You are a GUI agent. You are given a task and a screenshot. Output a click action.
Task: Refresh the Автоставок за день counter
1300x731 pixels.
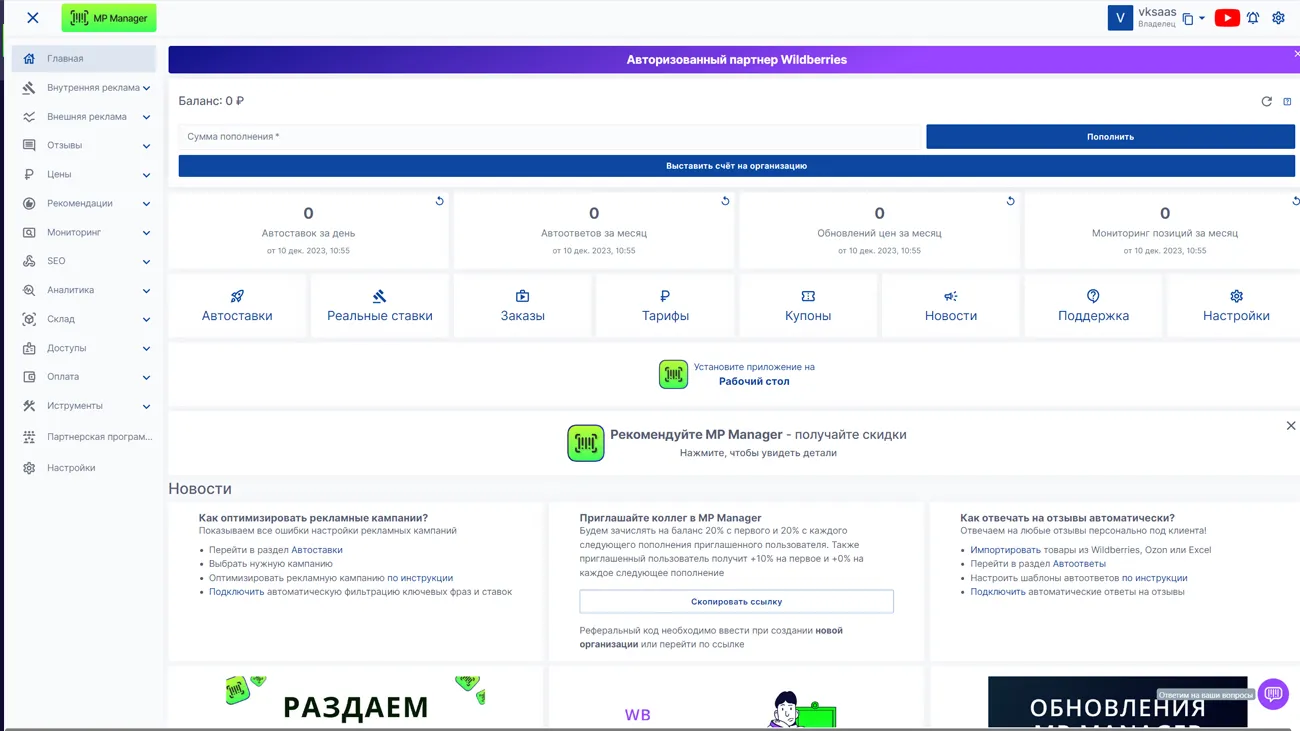pos(439,201)
